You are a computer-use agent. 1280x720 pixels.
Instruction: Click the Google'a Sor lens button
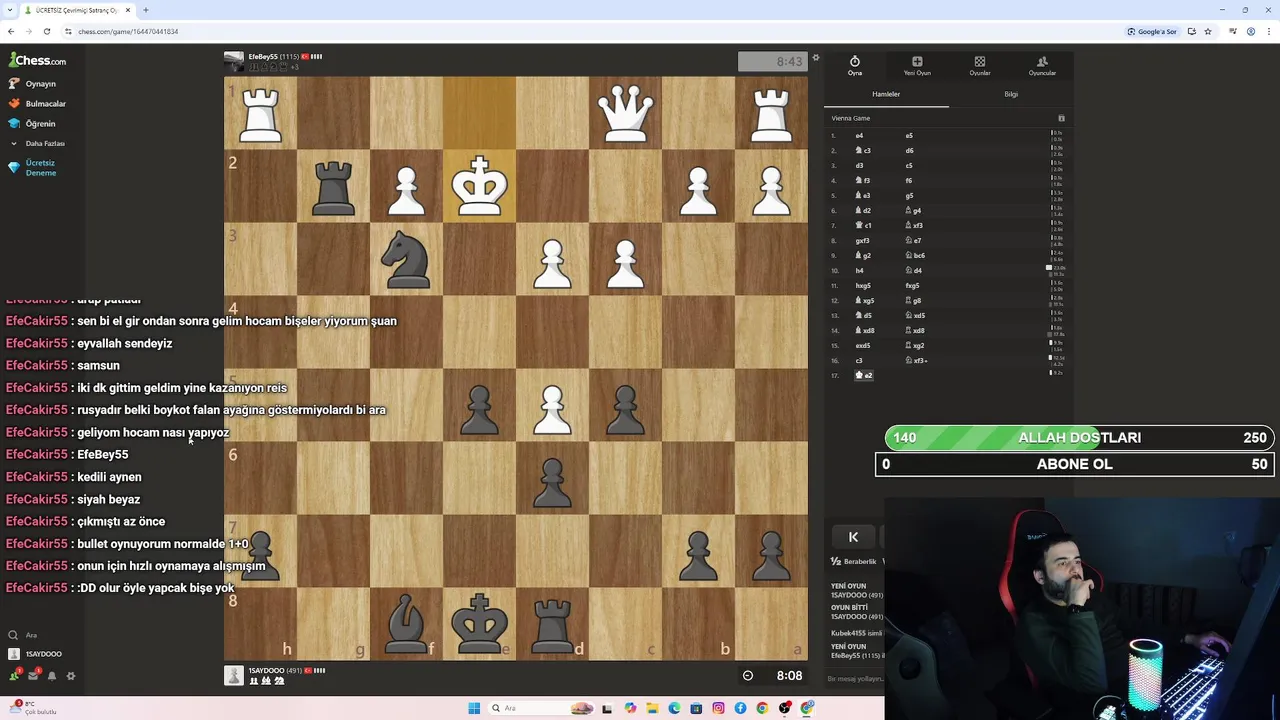click(1152, 31)
